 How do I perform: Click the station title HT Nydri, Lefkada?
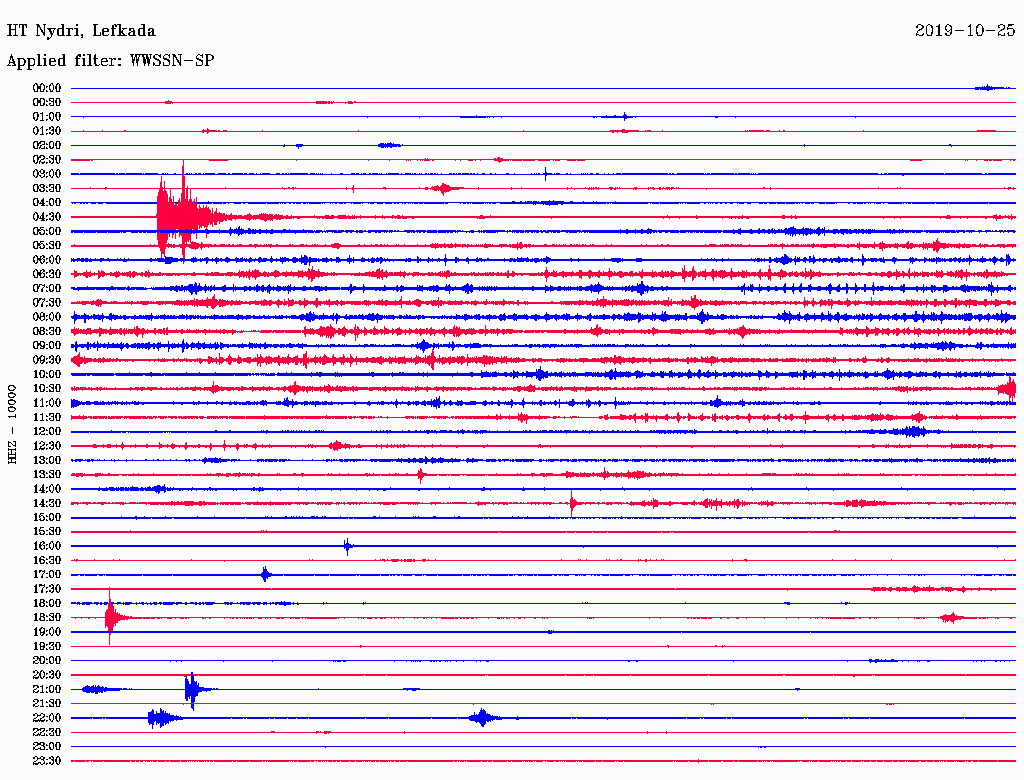click(x=81, y=31)
